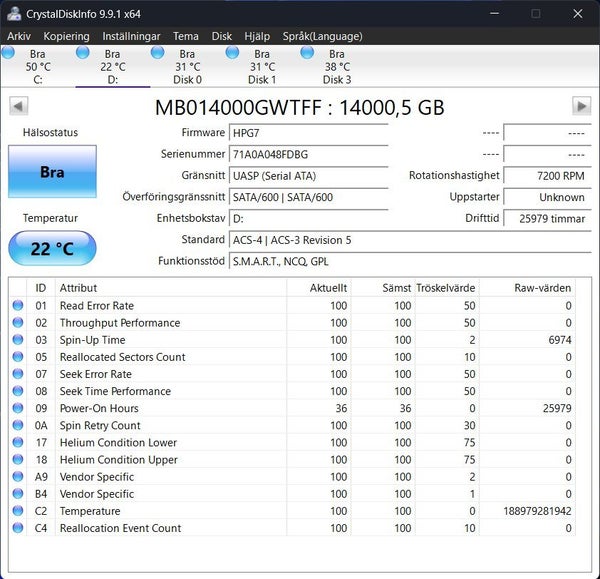Open the Språk(Language) menu
The image size is (600, 579).
point(322,36)
